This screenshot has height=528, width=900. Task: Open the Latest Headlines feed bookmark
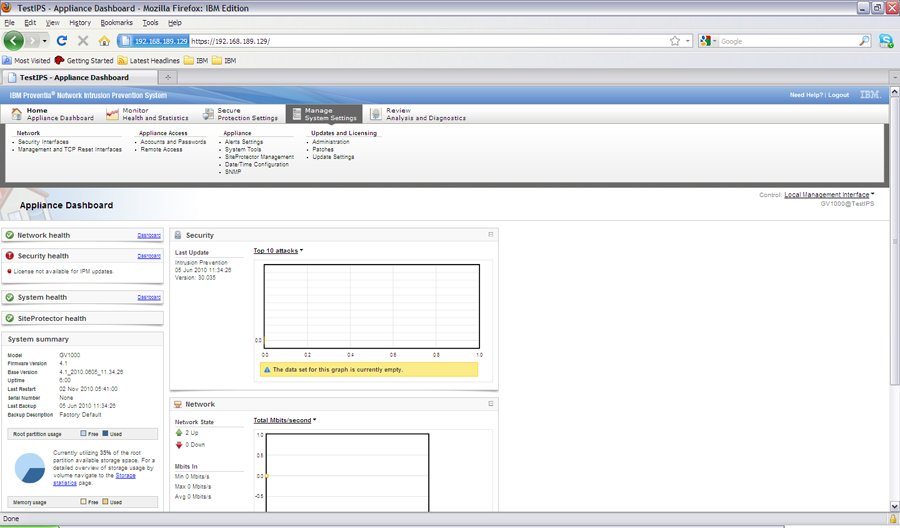149,60
